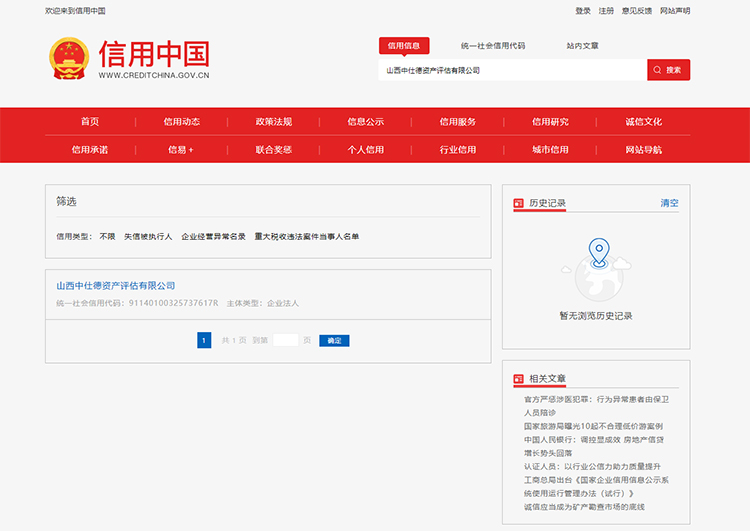The image size is (750, 531).
Task: Click the Credit China national emblem logo
Action: click(68, 59)
